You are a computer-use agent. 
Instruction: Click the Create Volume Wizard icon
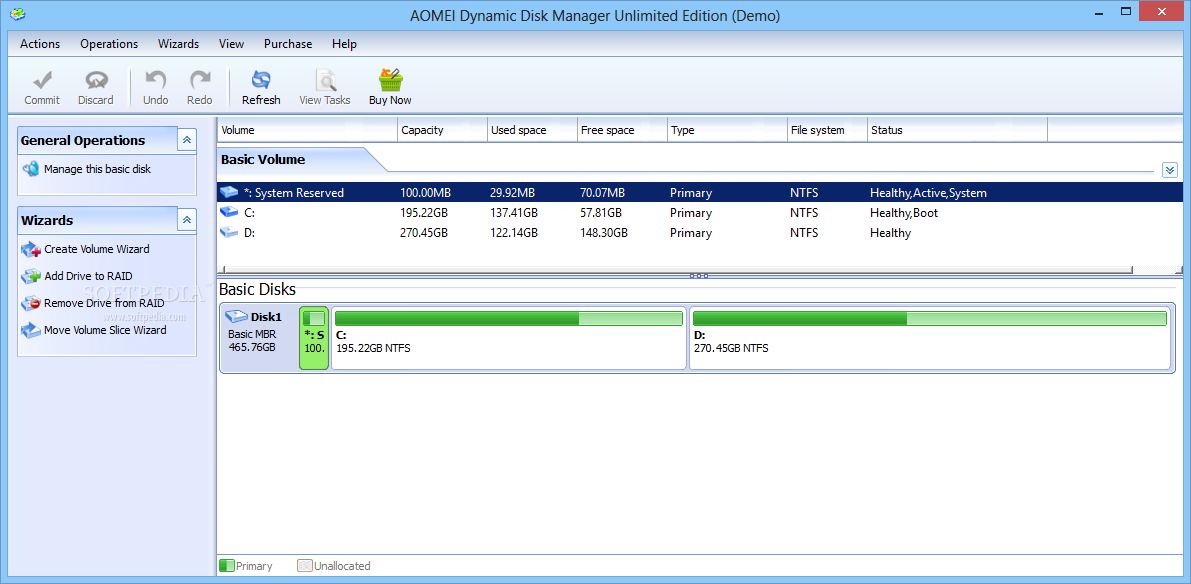click(30, 249)
